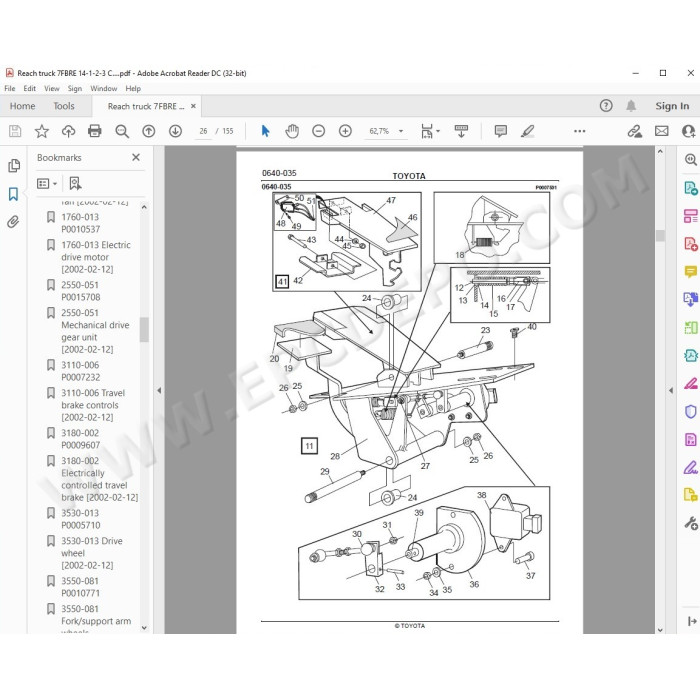Open the Attachments paperclip panel
This screenshot has width=700, height=700.
point(13,221)
